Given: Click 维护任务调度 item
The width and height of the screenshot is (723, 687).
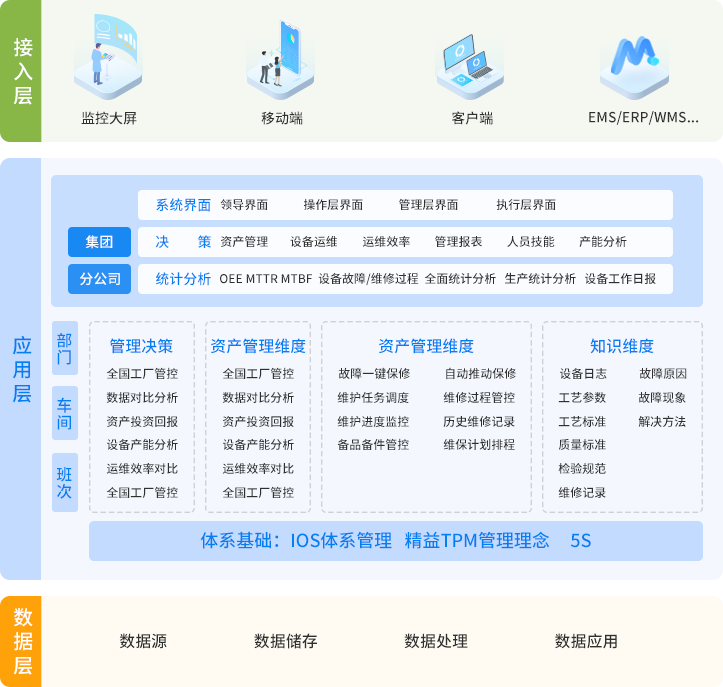Looking at the screenshot, I should click(x=373, y=397).
